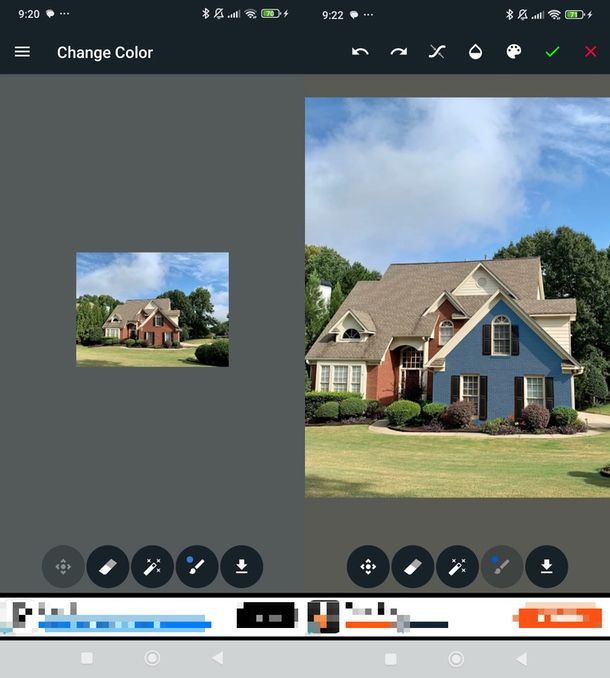
Task: Cancel edits with the red X
Action: [591, 52]
